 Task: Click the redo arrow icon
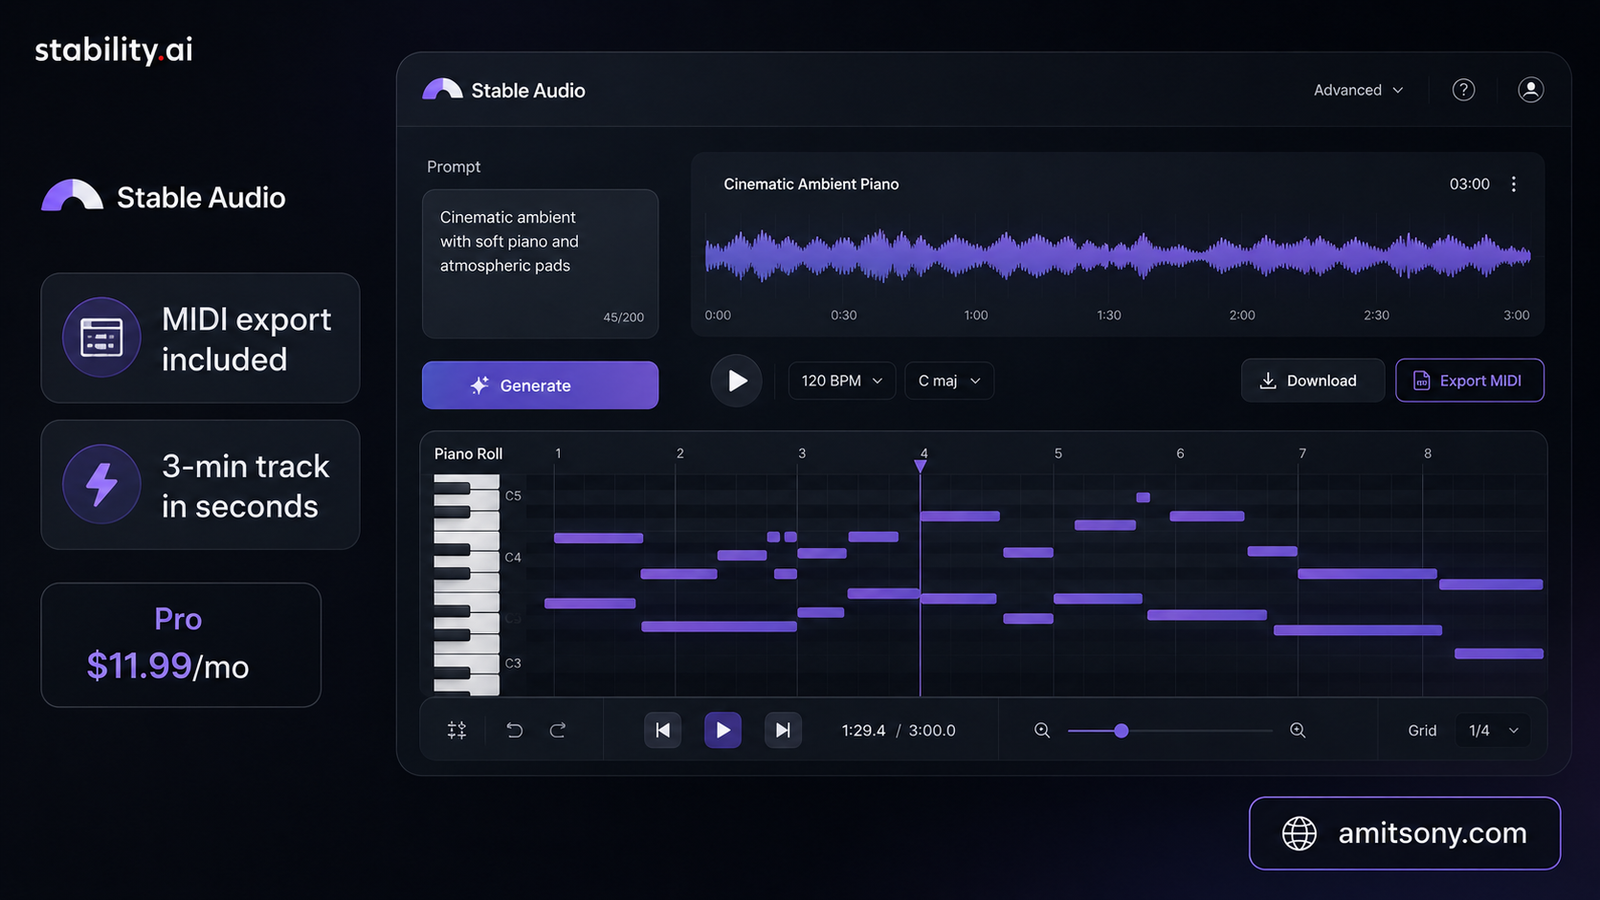pyautogui.click(x=558, y=730)
